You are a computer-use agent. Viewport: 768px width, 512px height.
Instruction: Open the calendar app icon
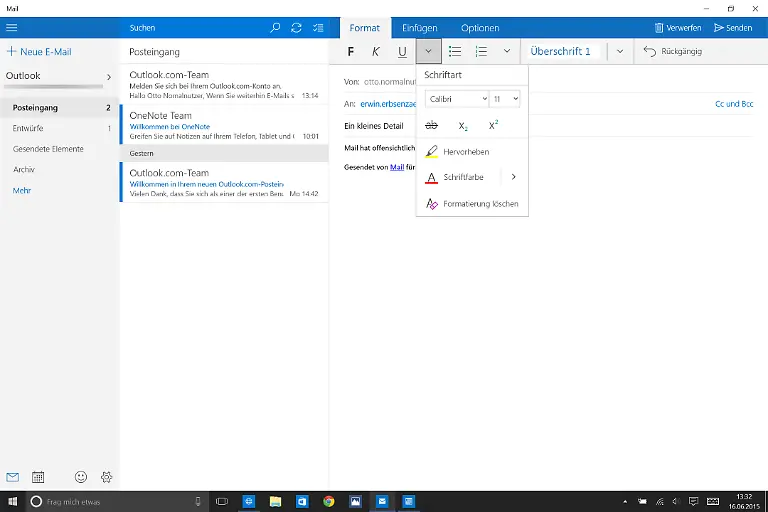(38, 478)
